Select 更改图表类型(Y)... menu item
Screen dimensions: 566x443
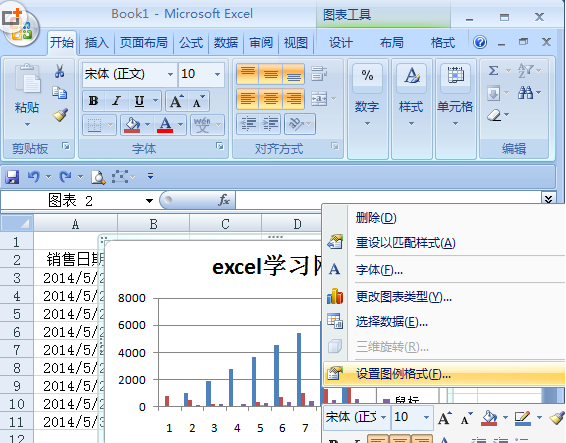pos(444,297)
